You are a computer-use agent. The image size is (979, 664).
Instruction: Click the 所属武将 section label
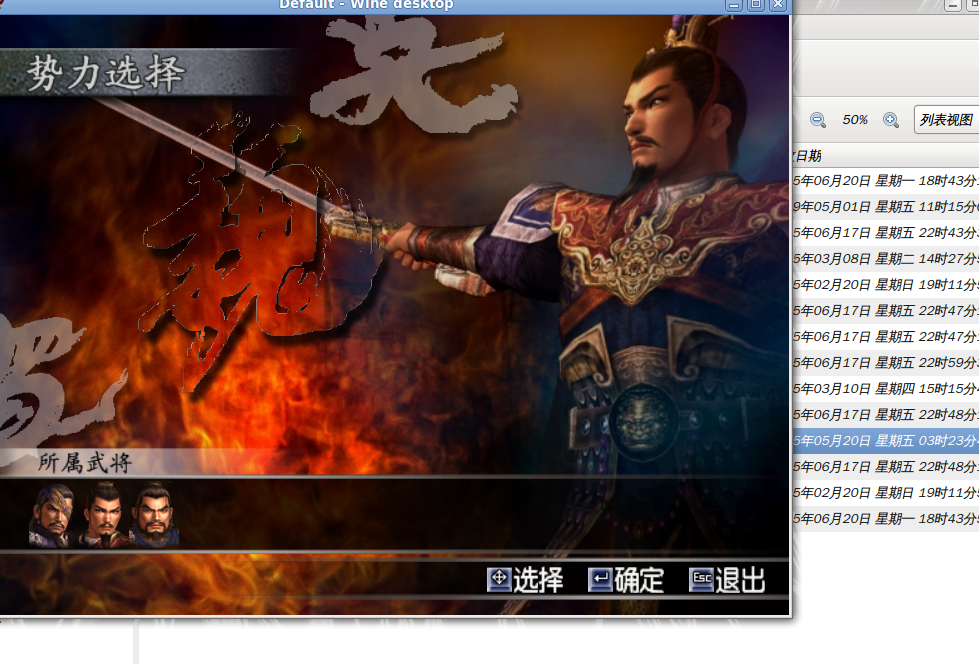[85, 463]
